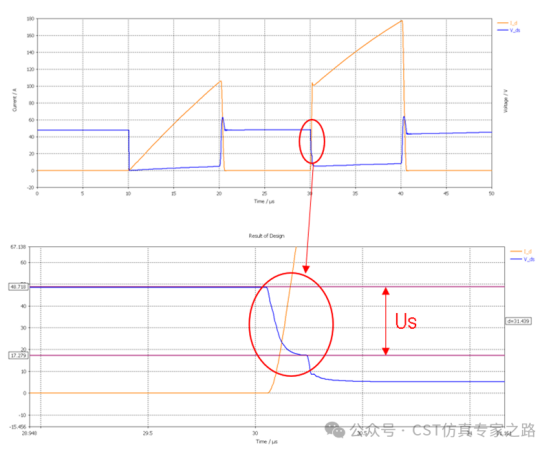This screenshot has height=452, width=554.
Task: Select the 17.279 marker value label
Action: click(x=18, y=356)
